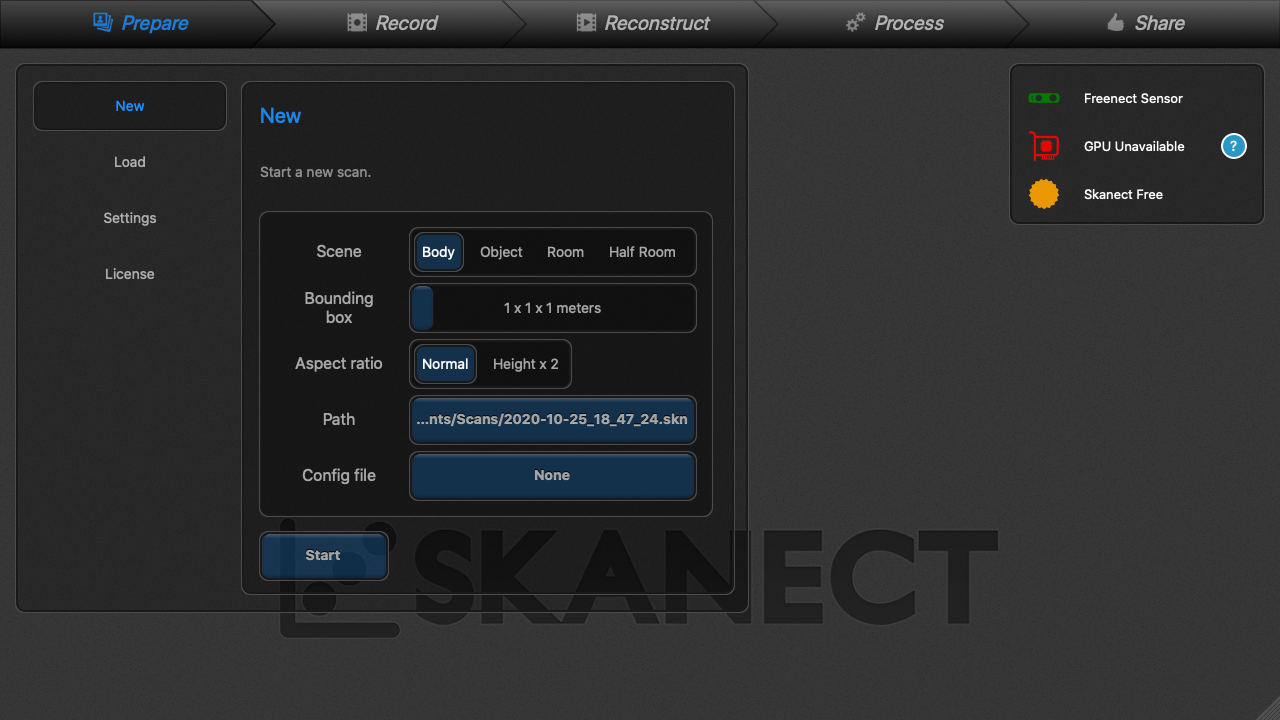Screen dimensions: 1280x720
Task: Click the scan Path field
Action: 553,420
